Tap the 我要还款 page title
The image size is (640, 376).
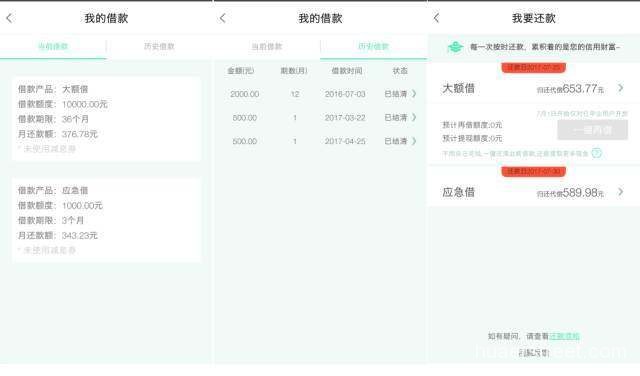point(533,18)
